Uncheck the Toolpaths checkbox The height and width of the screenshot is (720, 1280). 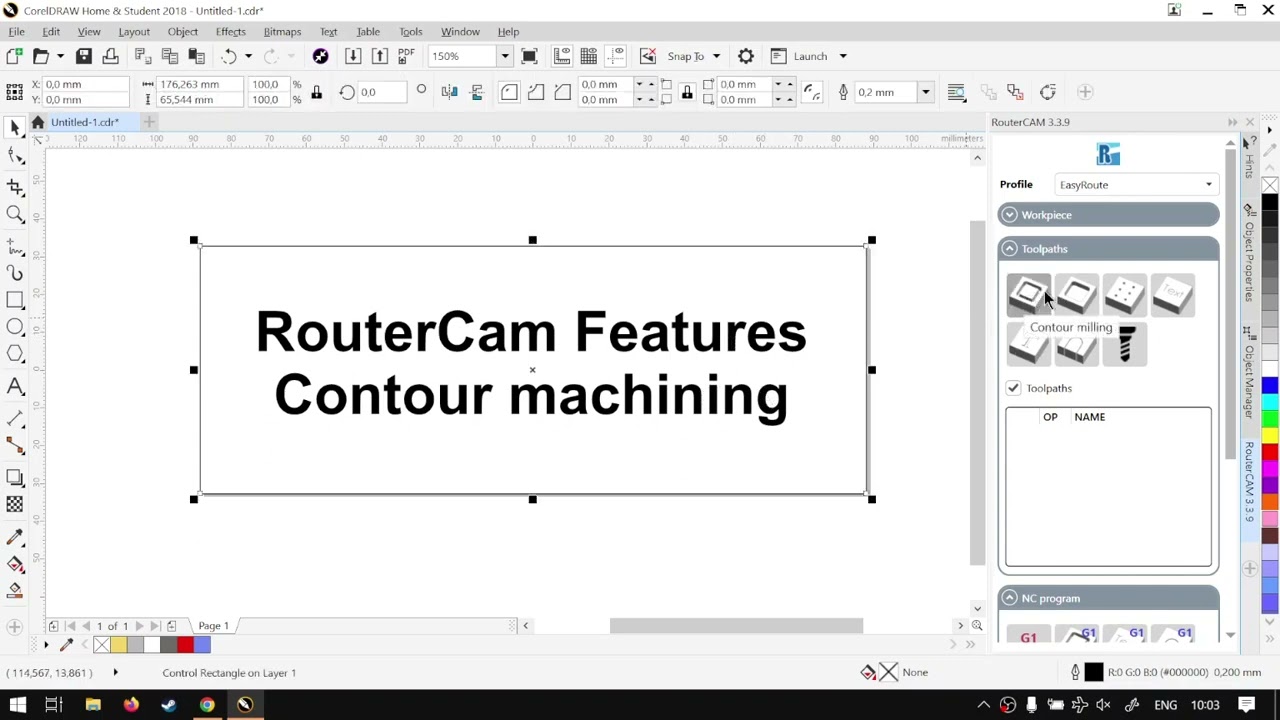(1013, 388)
